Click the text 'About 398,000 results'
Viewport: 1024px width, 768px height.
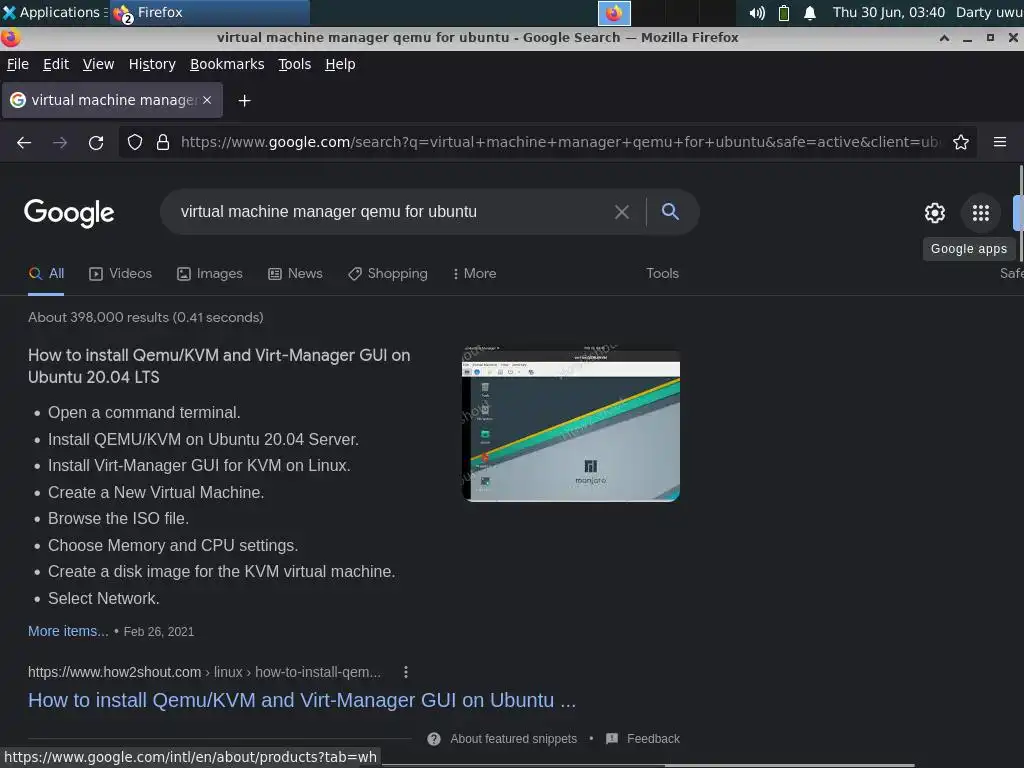pos(98,317)
